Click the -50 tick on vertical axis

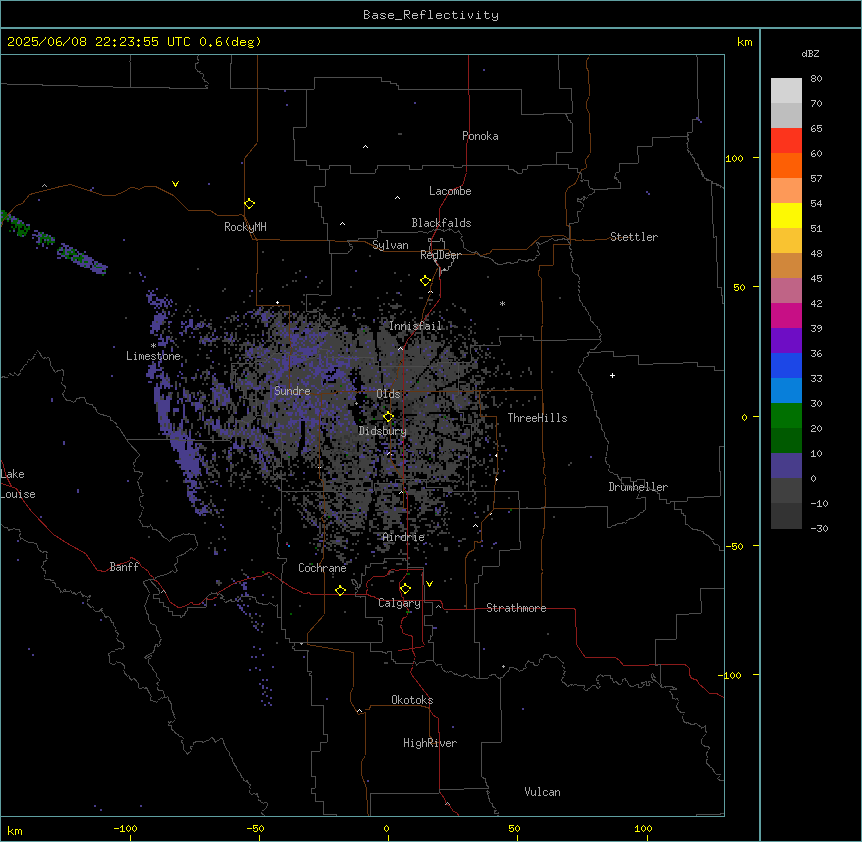click(x=734, y=546)
